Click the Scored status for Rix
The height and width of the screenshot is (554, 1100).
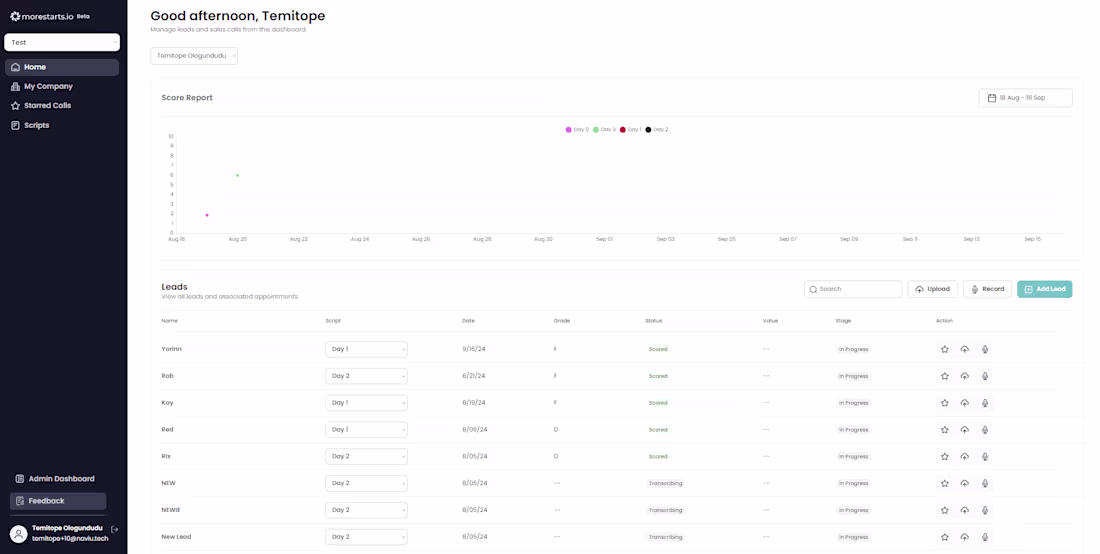(658, 457)
